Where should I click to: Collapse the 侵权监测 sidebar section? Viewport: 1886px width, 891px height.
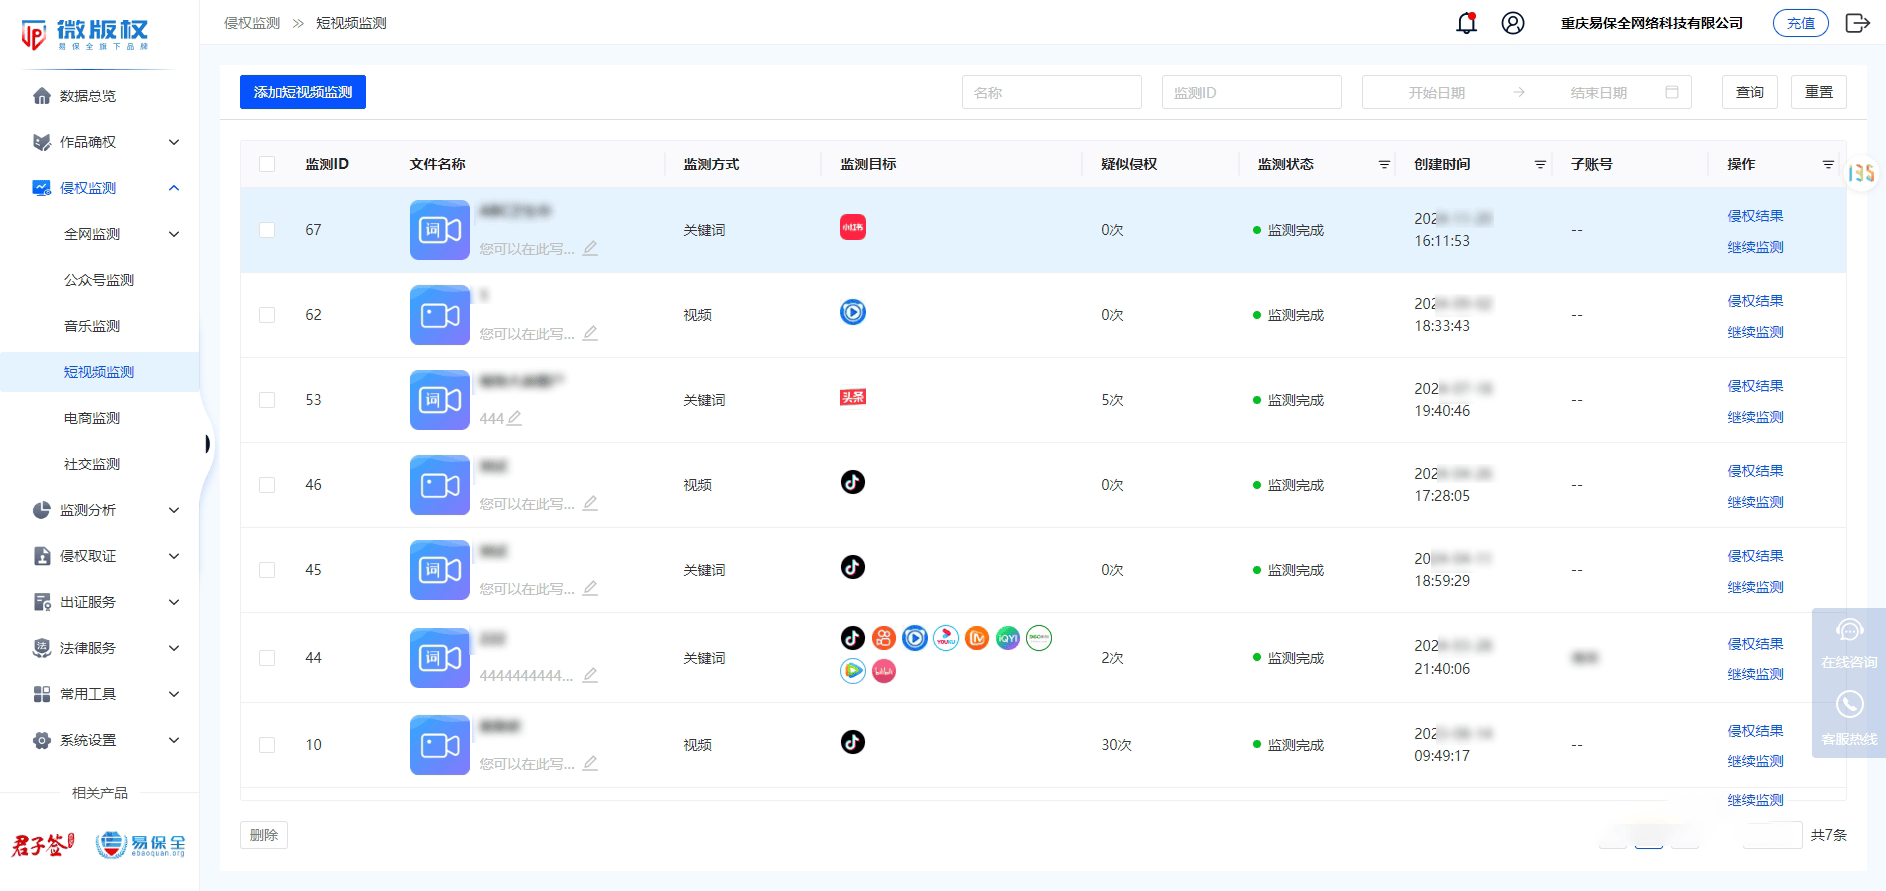(174, 188)
